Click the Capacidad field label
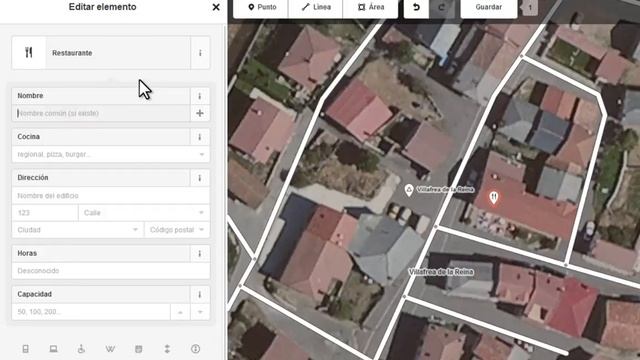The height and width of the screenshot is (360, 640). pos(34,294)
